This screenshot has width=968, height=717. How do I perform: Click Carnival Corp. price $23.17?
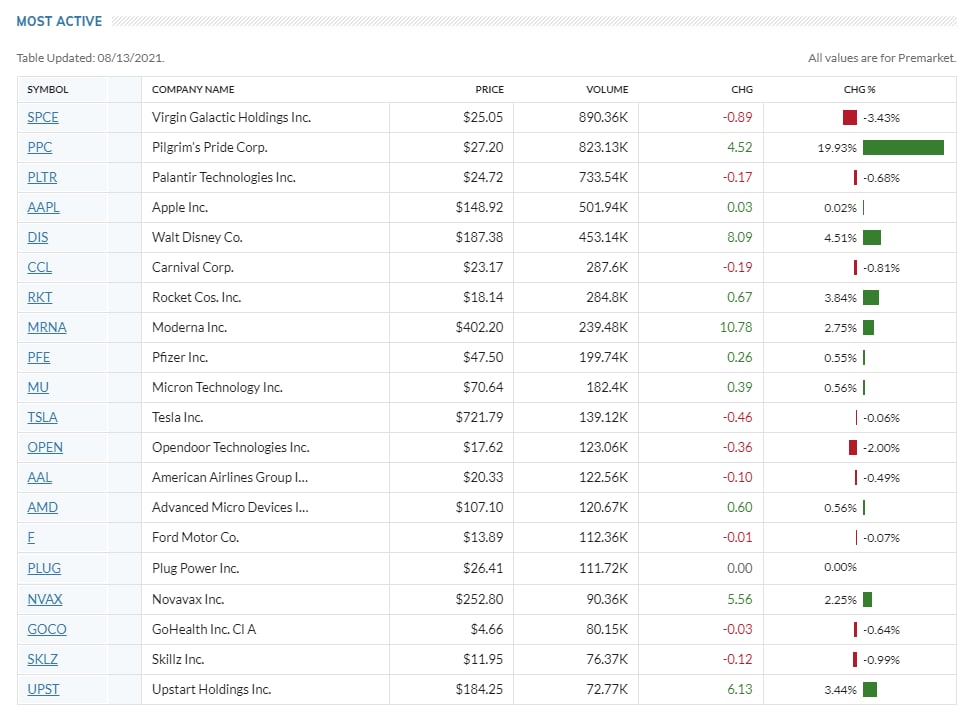pos(483,267)
